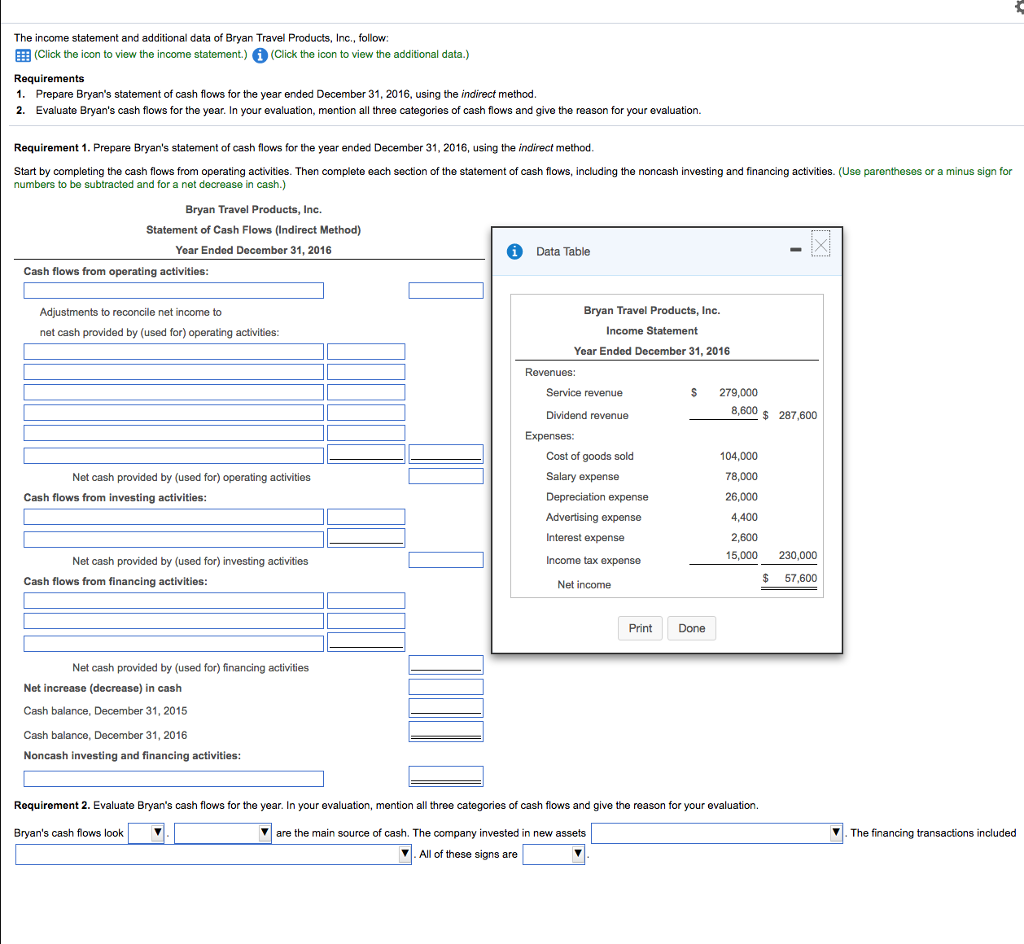Click the "279,000" service revenue value
The height and width of the screenshot is (944, 1024).
739,392
